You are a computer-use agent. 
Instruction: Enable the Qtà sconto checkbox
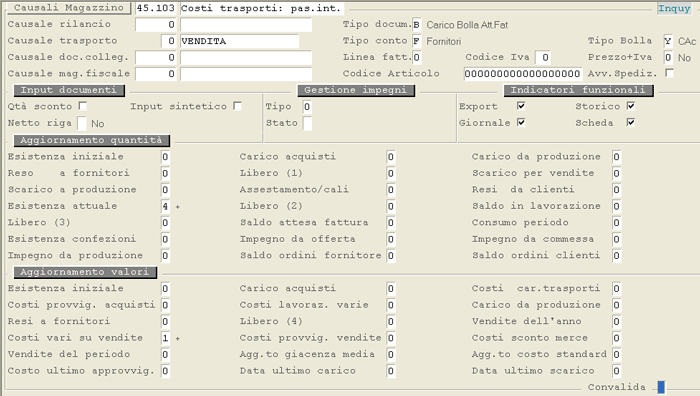[83, 106]
